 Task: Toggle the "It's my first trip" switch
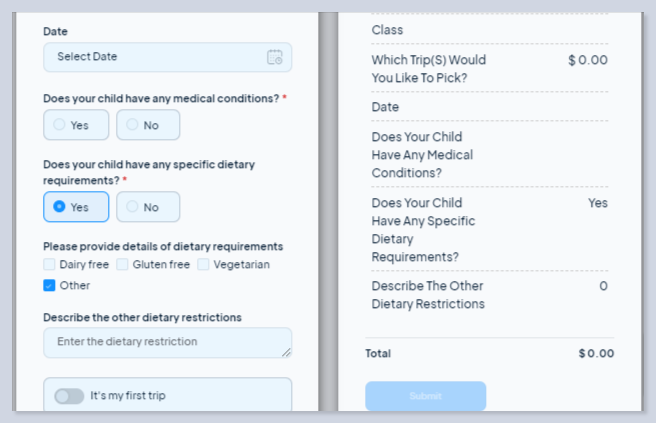point(69,396)
